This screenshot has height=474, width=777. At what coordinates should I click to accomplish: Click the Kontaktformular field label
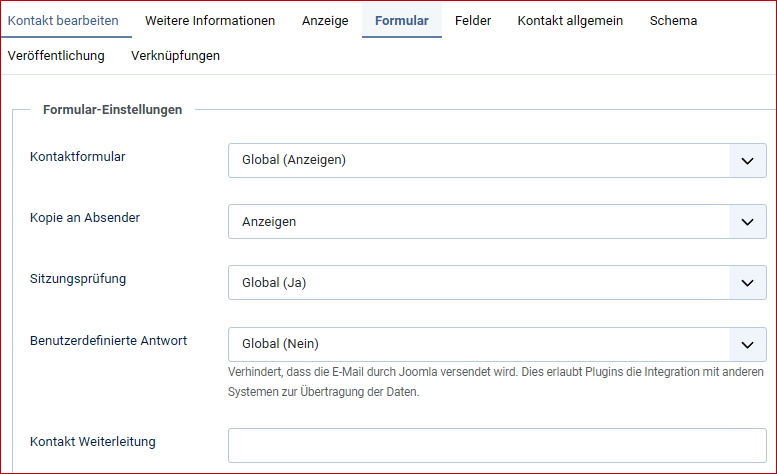pyautogui.click(x=78, y=158)
